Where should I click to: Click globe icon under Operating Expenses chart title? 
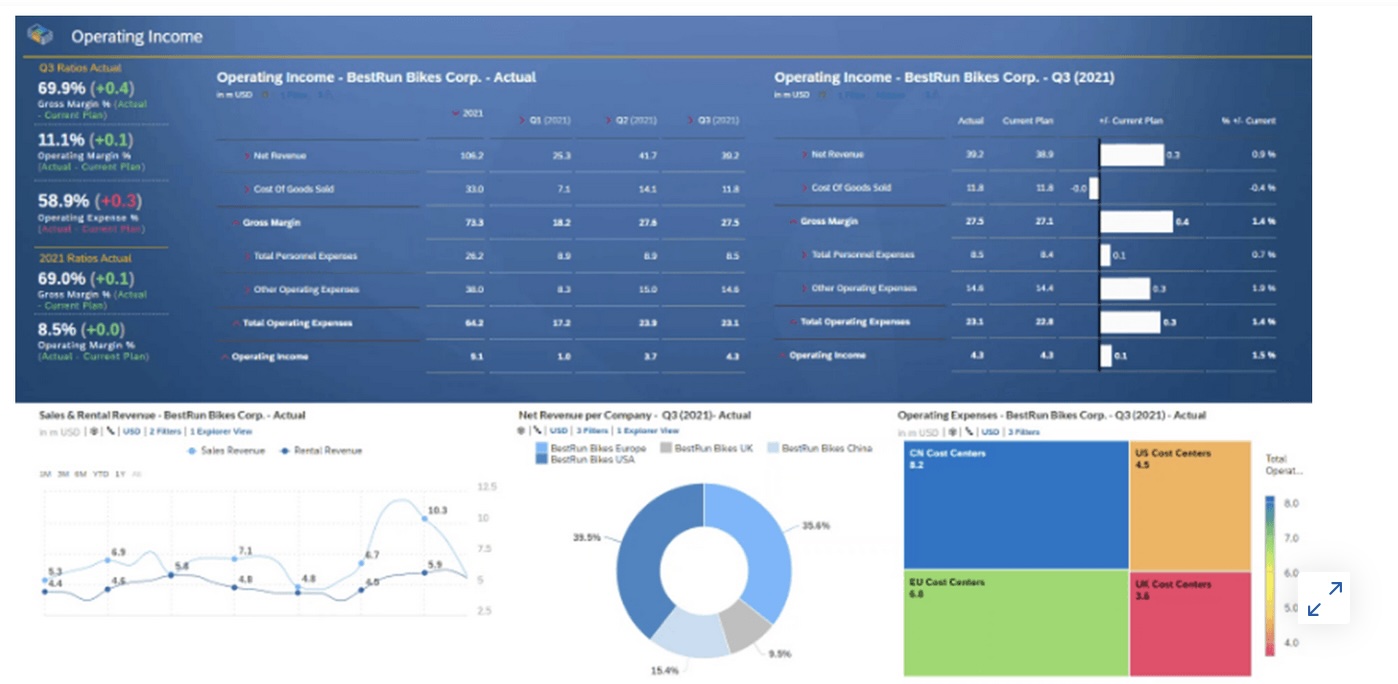[x=953, y=432]
